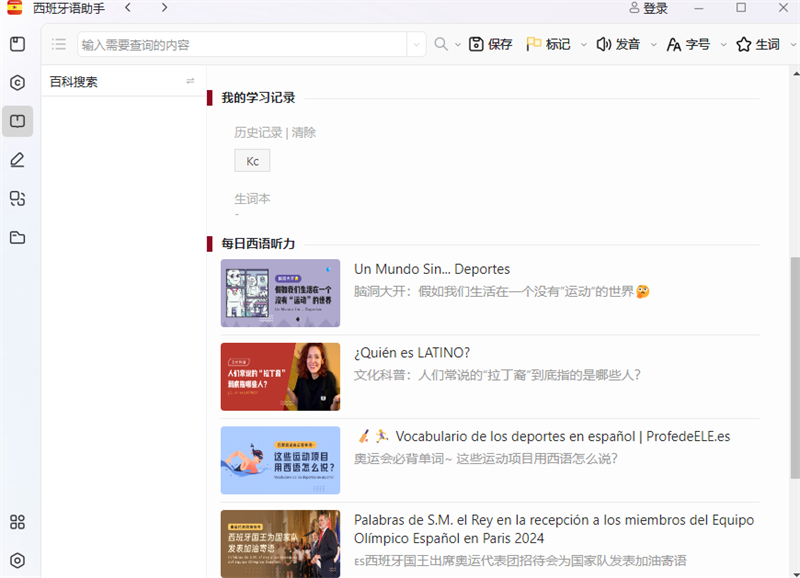
Task: Click the Kc history entry
Action: [x=252, y=161]
